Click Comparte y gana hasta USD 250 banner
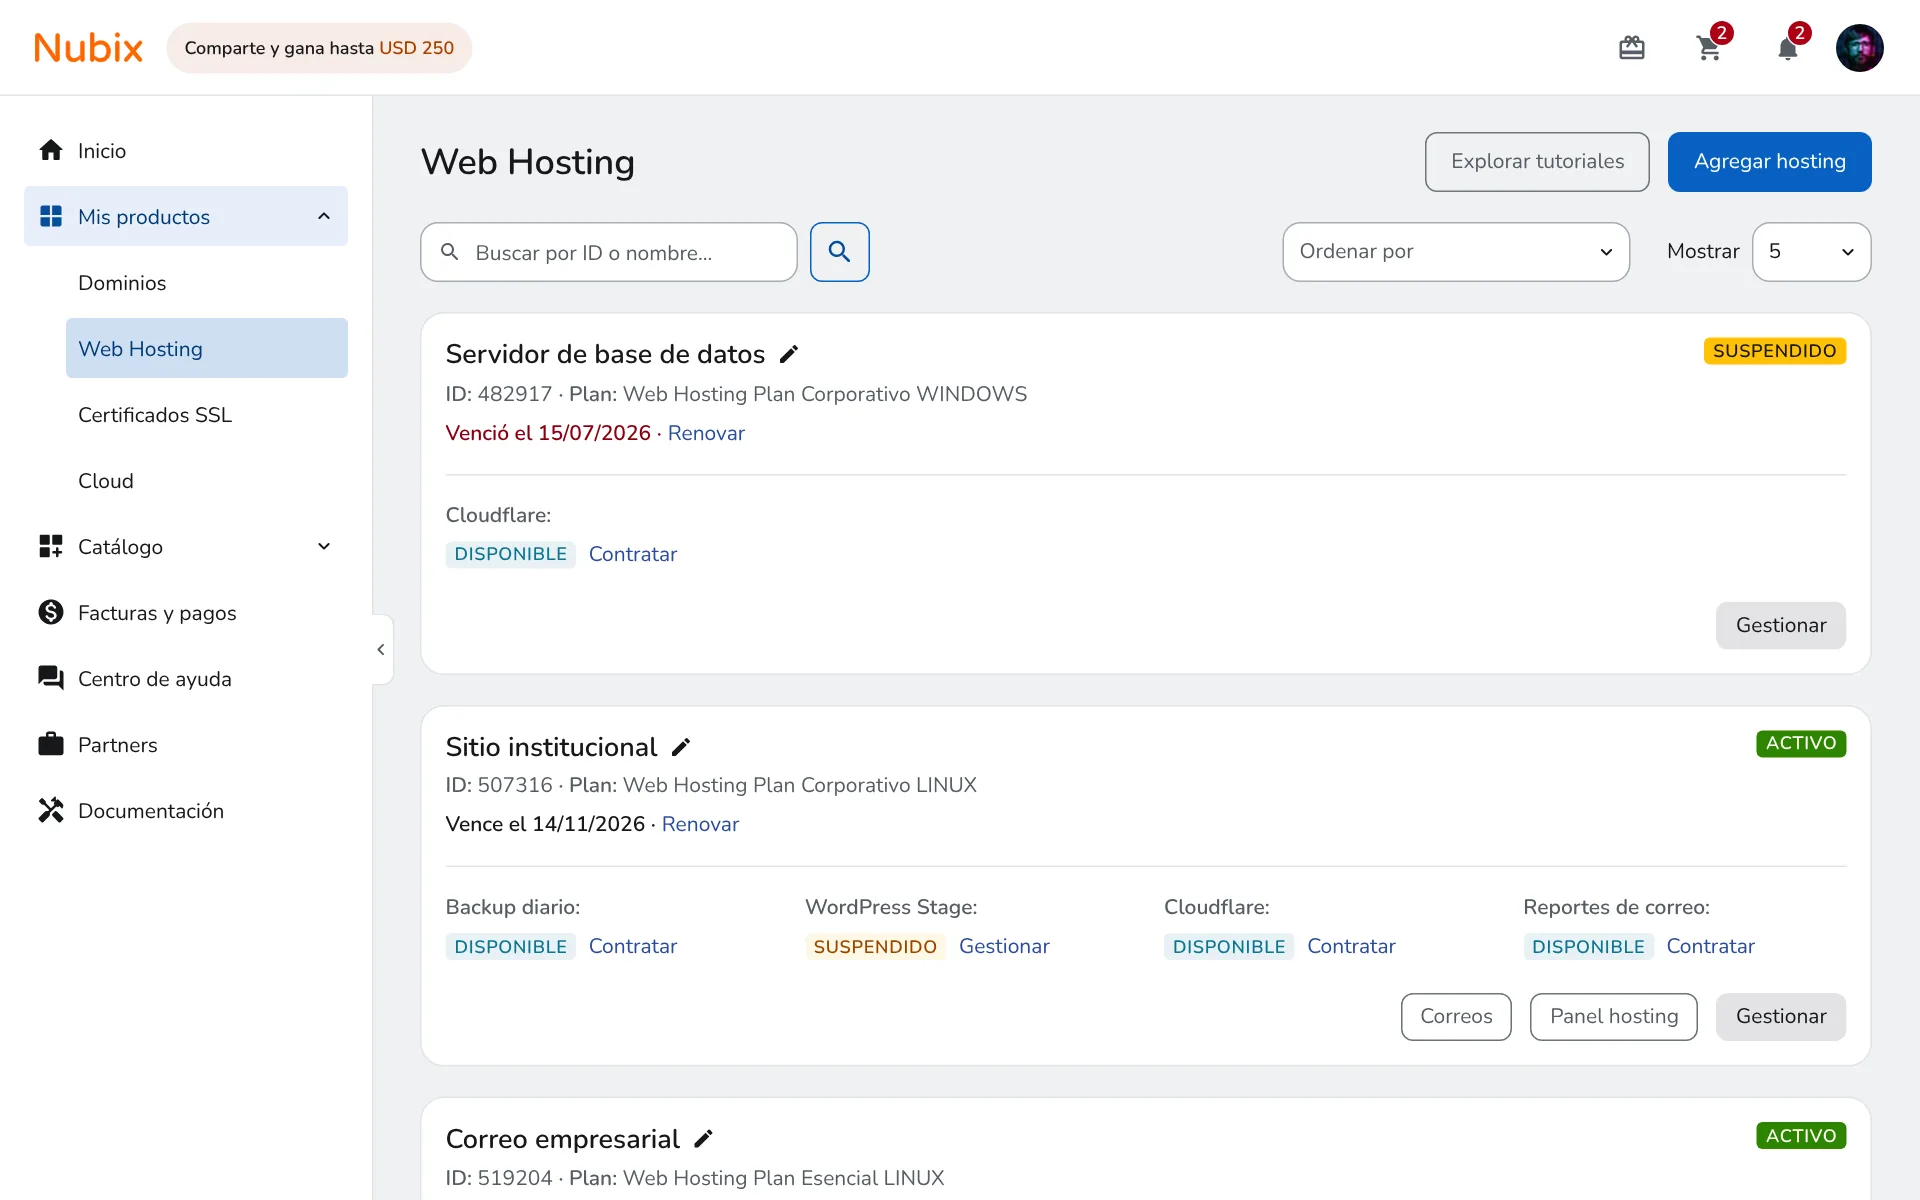This screenshot has height=1200, width=1920. (x=319, y=48)
